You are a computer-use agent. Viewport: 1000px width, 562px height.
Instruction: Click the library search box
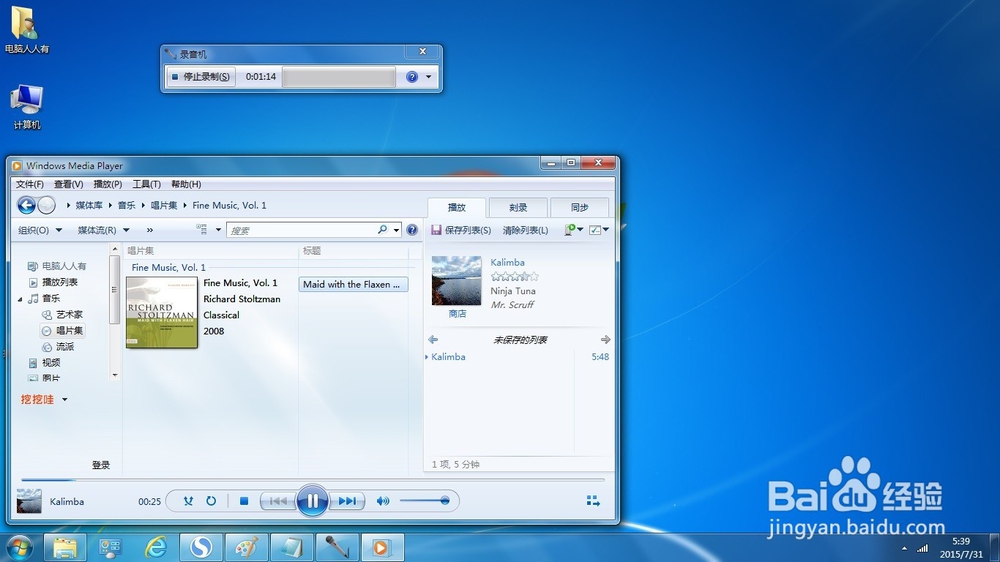point(302,230)
